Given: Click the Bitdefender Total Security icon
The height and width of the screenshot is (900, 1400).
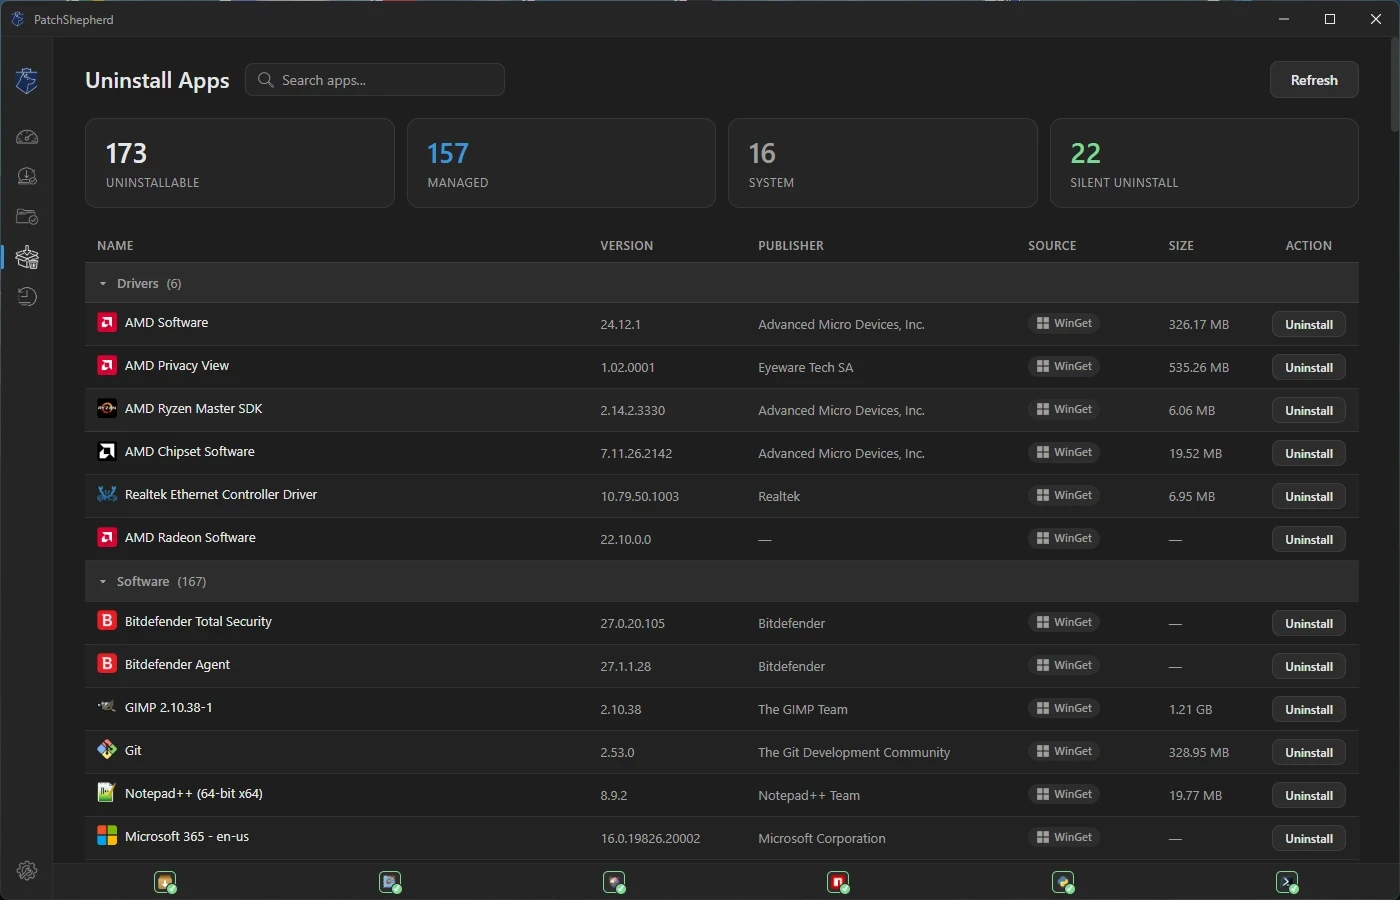Looking at the screenshot, I should pos(107,621).
